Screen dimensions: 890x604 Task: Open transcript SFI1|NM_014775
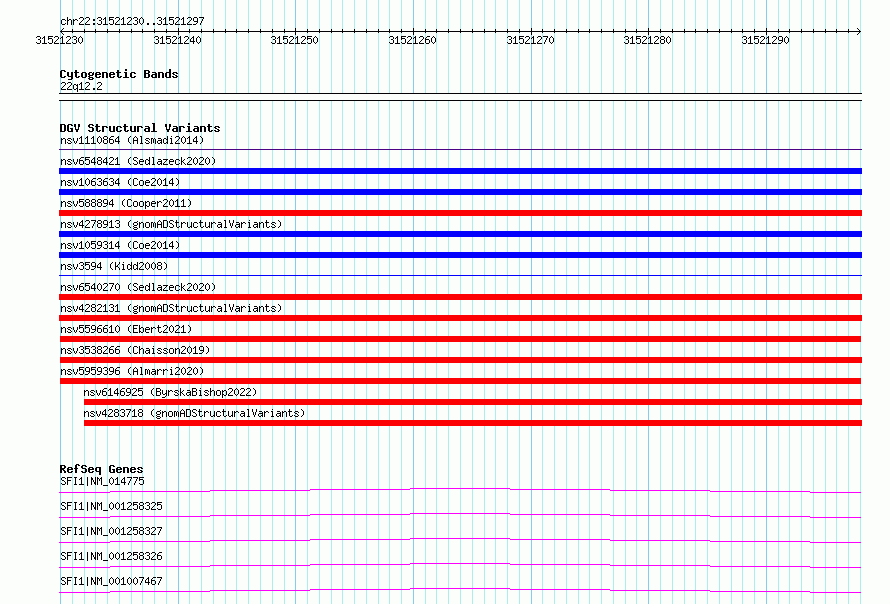(102, 481)
